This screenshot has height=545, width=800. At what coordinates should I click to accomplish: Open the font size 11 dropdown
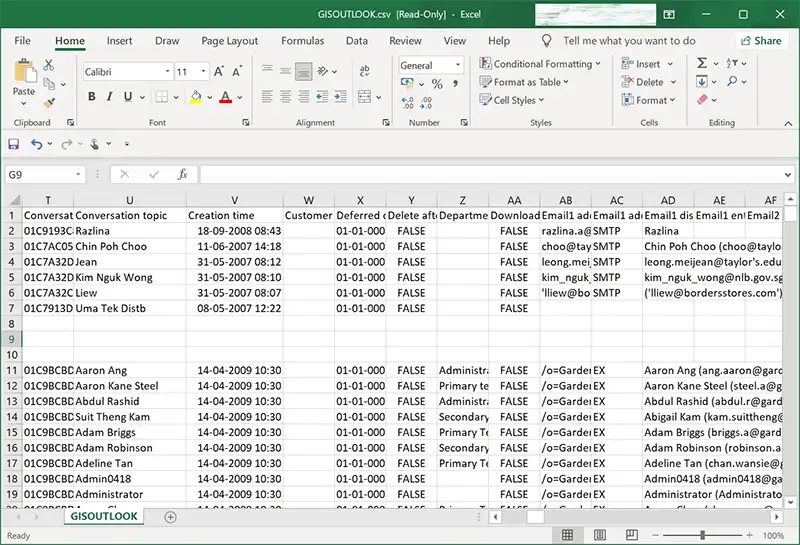click(204, 71)
